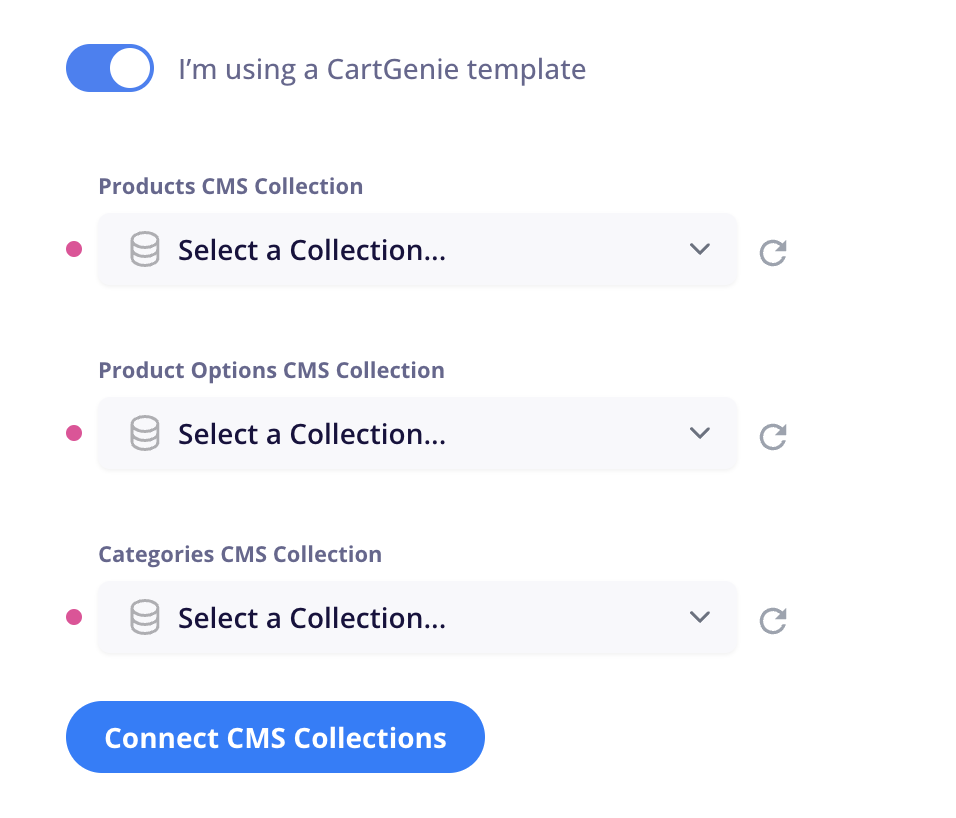Click the pink status dot beside Categories collection
This screenshot has height=818, width=956.
point(74,617)
